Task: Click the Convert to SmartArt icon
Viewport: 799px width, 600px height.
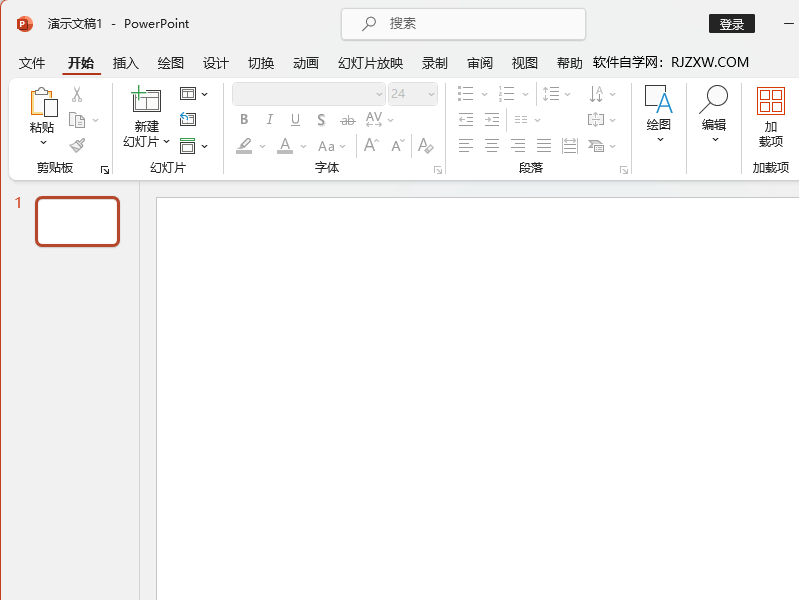Action: 596,146
